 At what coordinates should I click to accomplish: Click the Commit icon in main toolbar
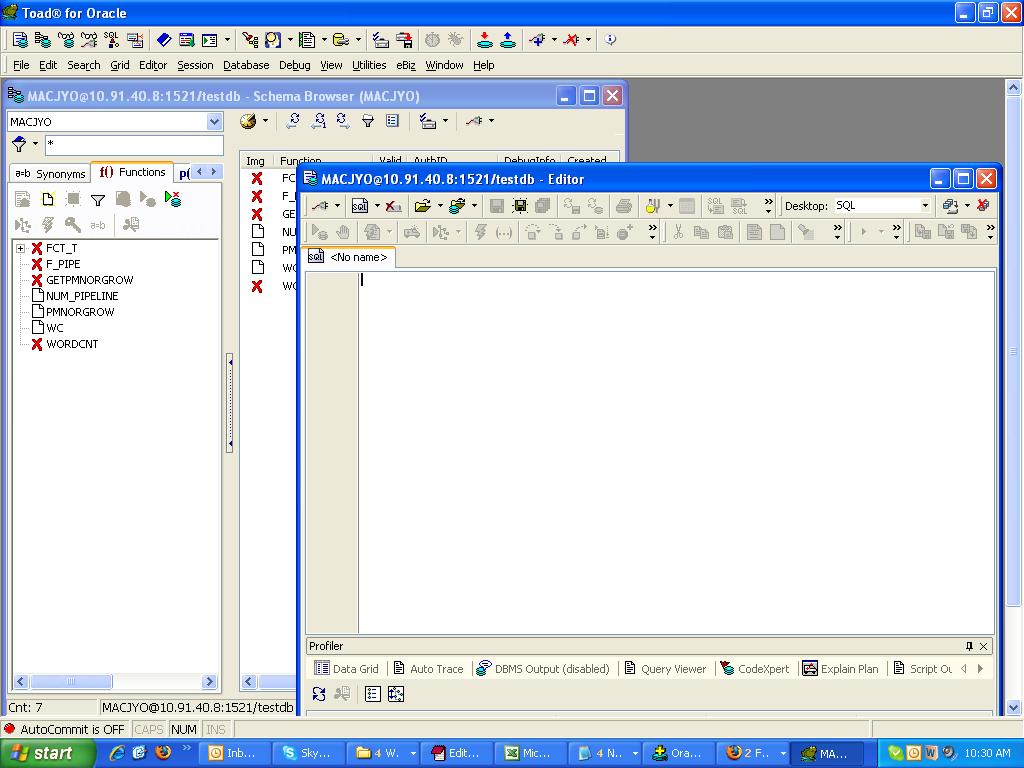coord(485,40)
